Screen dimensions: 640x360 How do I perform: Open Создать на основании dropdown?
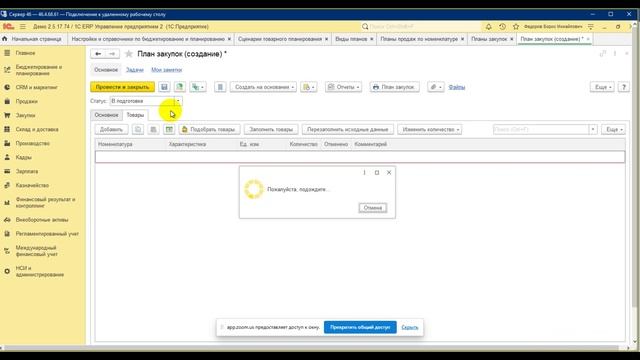tap(263, 87)
